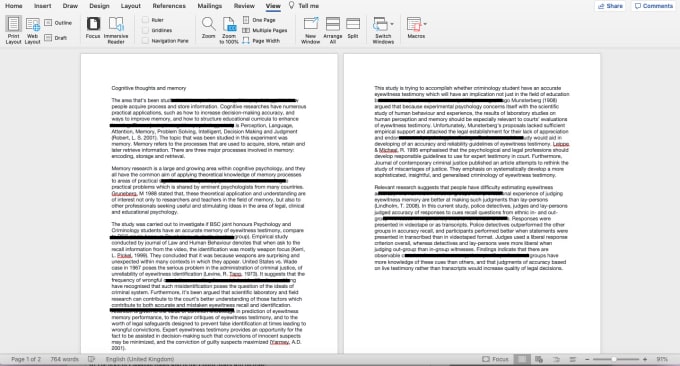Enable the Ruler checkbox
680x366 pixels.
tap(145, 20)
